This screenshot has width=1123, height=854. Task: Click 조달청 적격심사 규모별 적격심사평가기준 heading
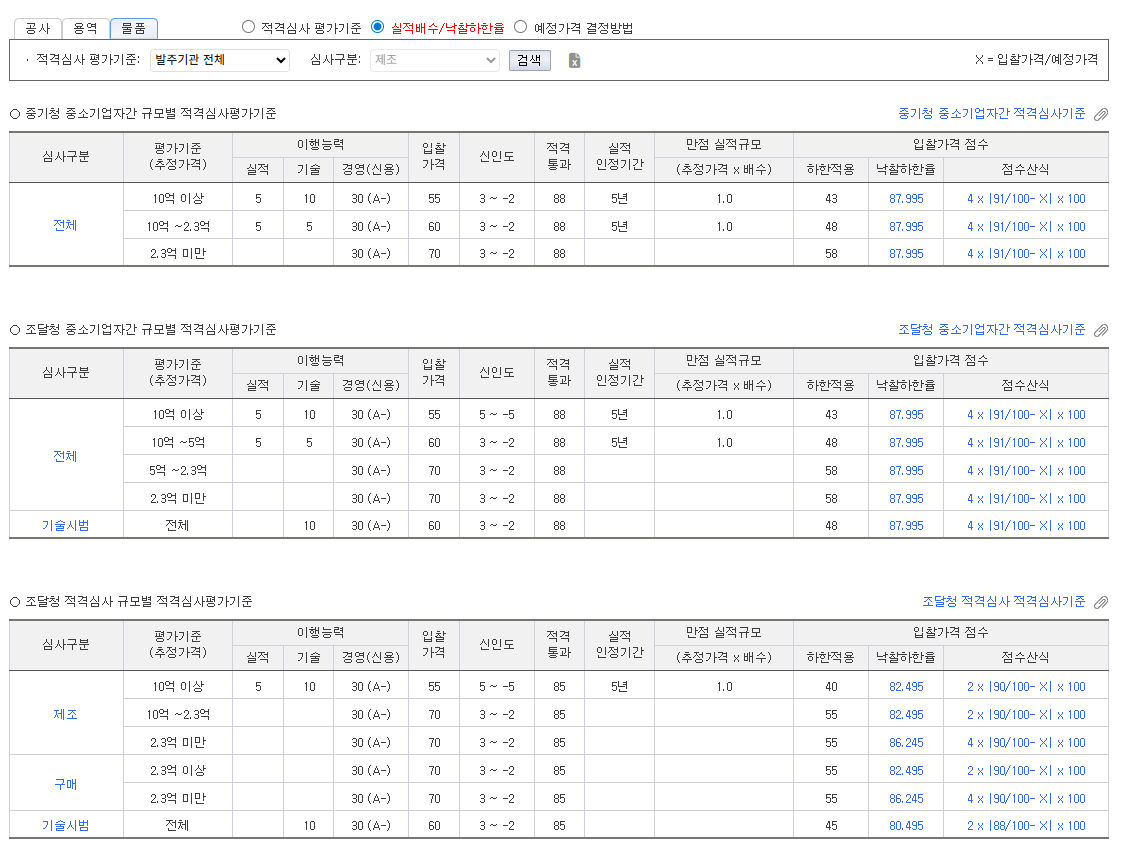pyautogui.click(x=139, y=601)
